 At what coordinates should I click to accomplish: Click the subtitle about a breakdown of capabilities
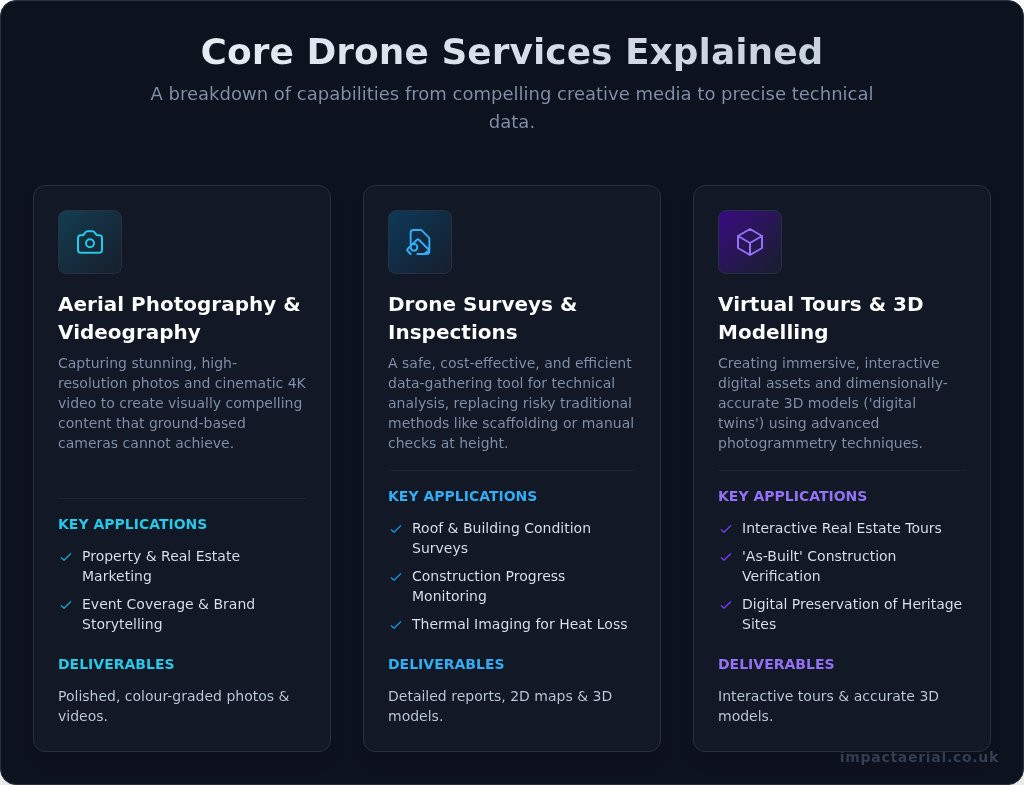tap(511, 107)
